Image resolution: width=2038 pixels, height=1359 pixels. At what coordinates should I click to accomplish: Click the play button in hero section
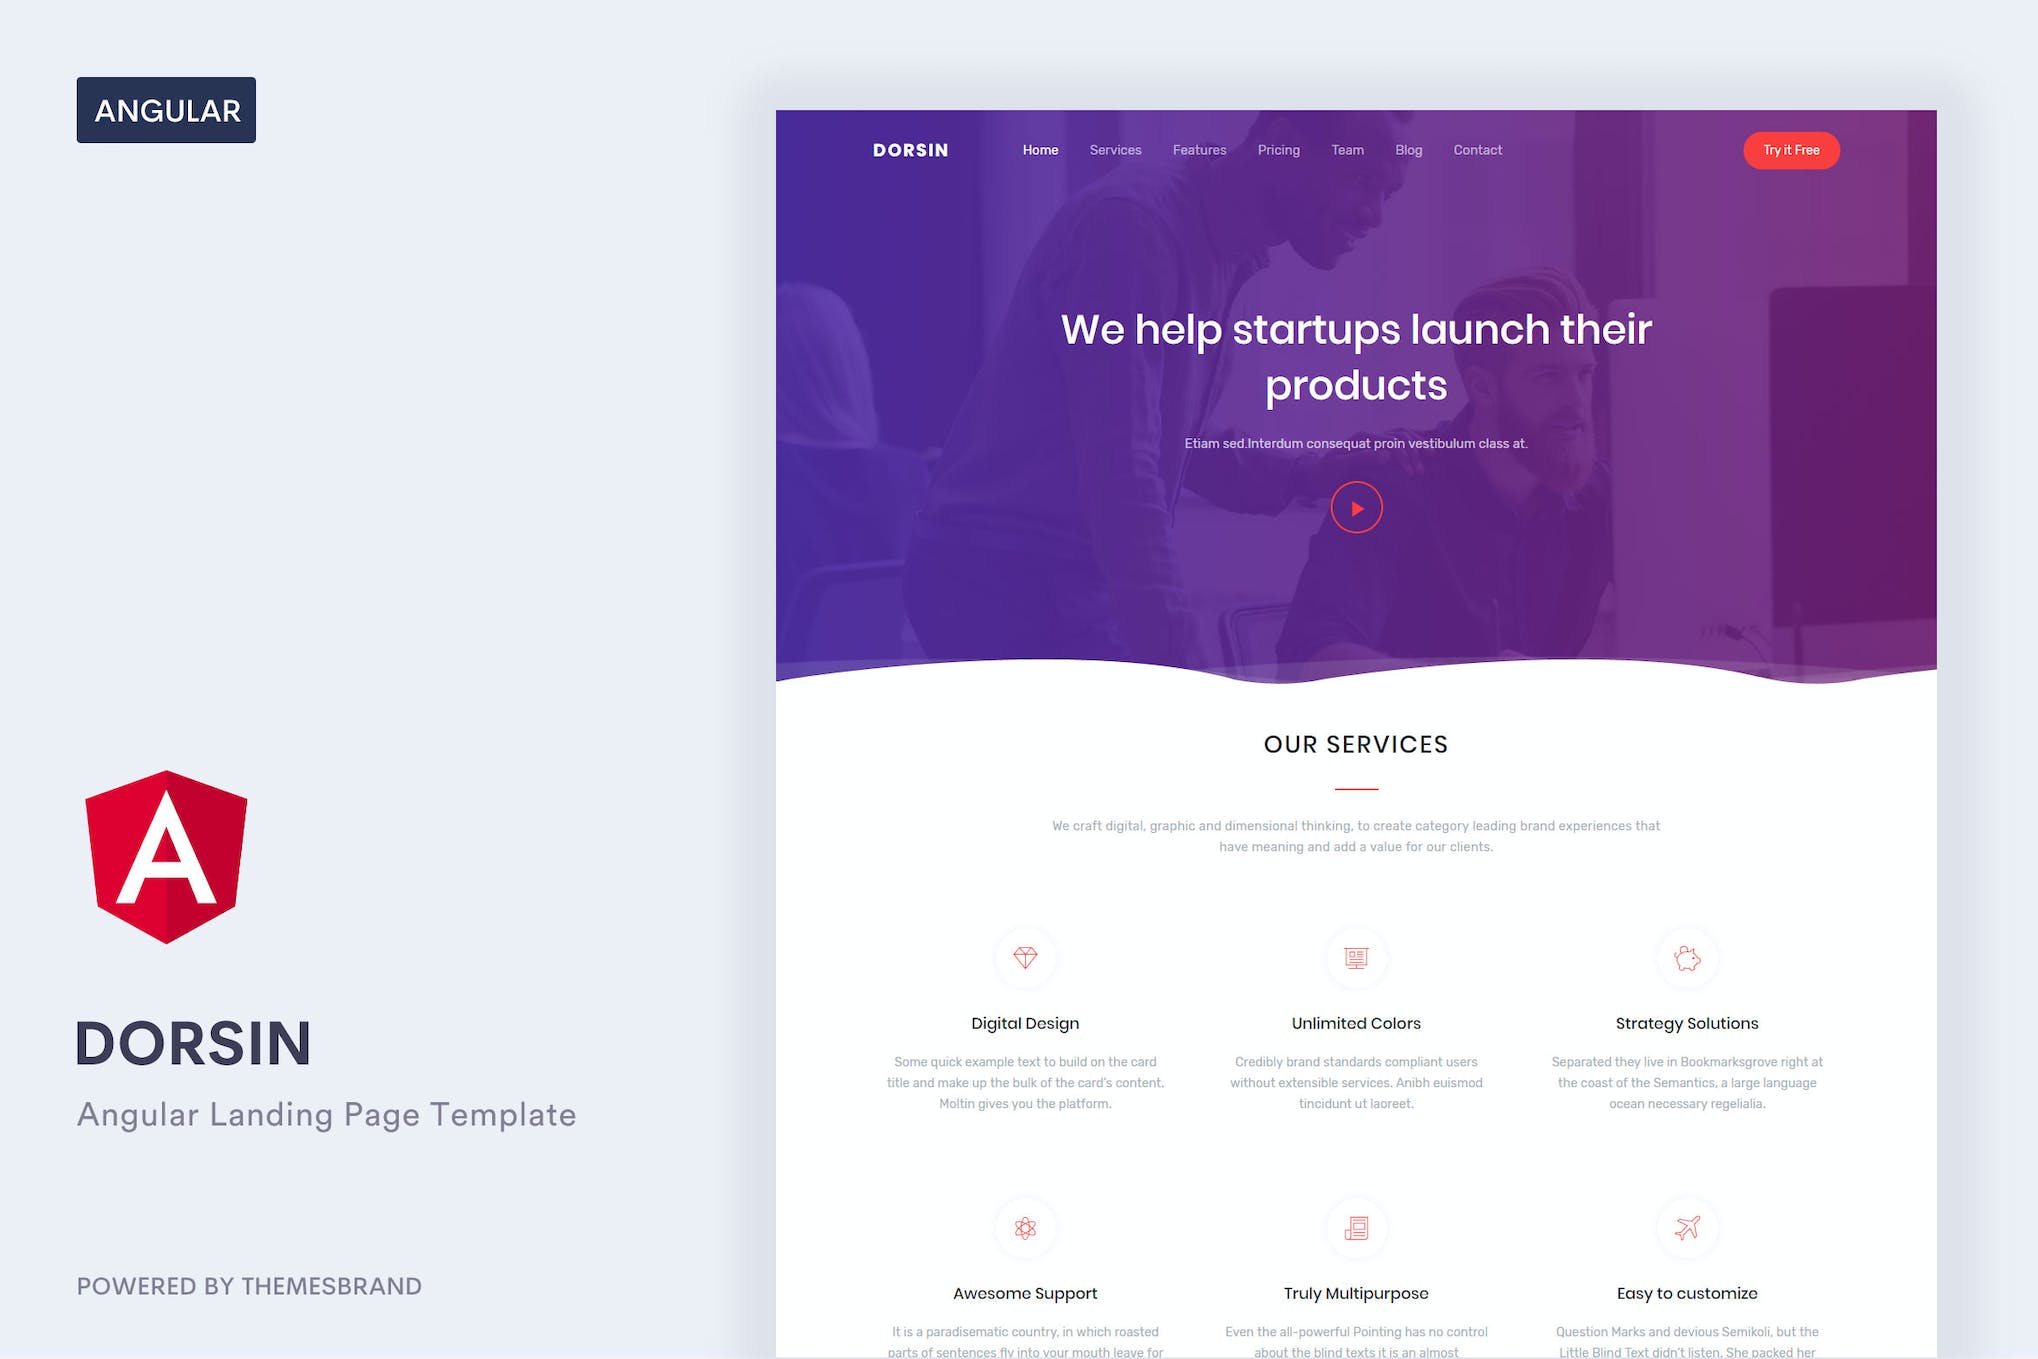tap(1356, 507)
